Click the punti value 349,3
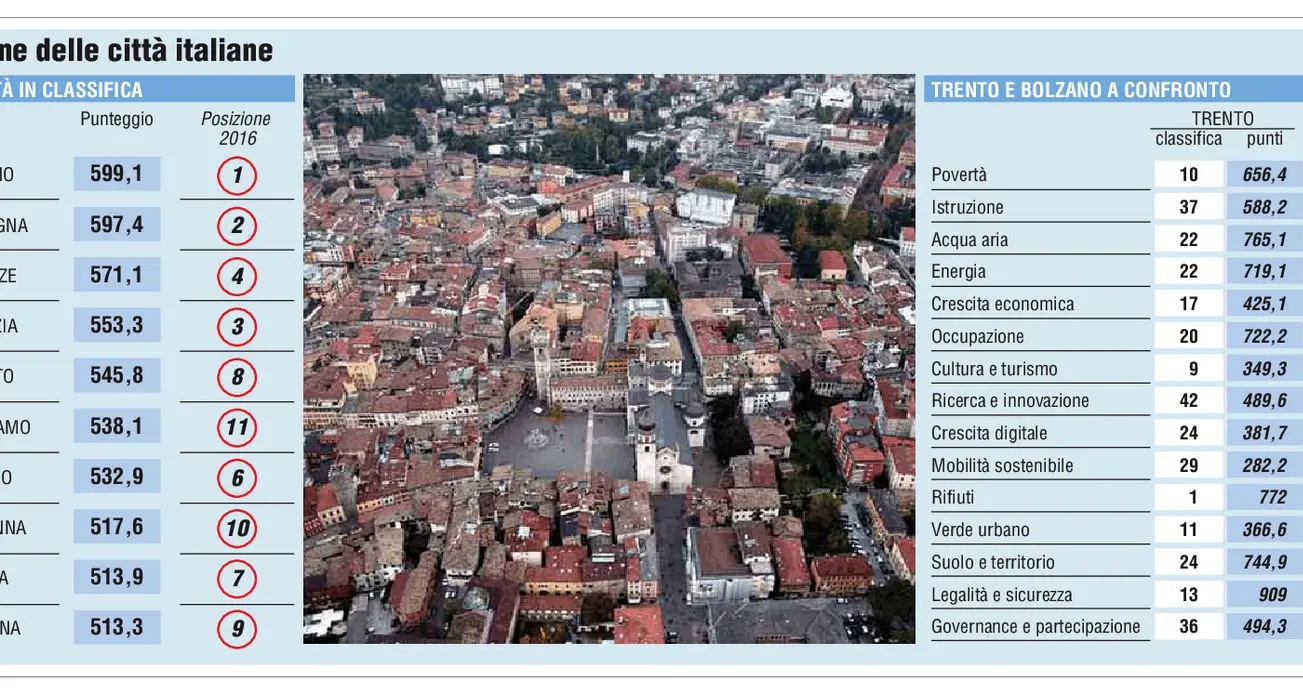Image resolution: width=1303 pixels, height=697 pixels. [1265, 369]
